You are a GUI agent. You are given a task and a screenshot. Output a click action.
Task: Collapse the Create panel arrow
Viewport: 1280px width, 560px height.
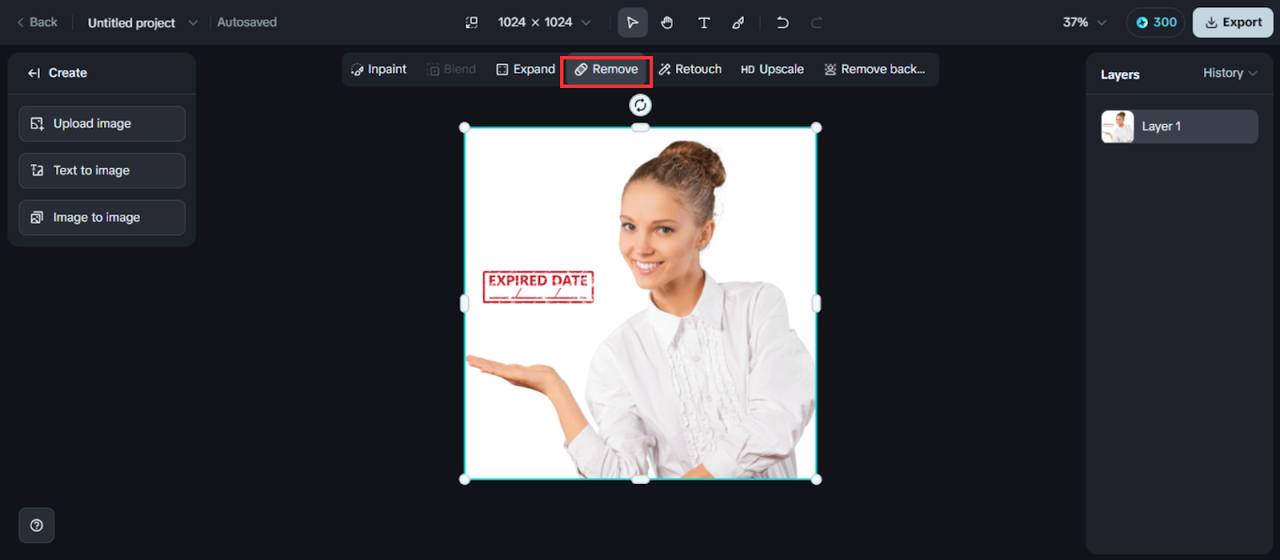point(34,73)
